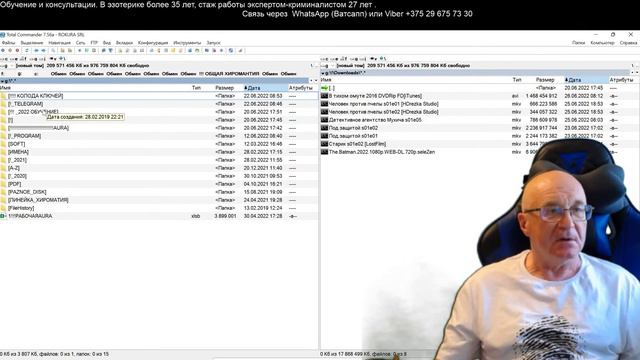Sort right panel by Дата column
The width and height of the screenshot is (640, 360).
coord(586,80)
